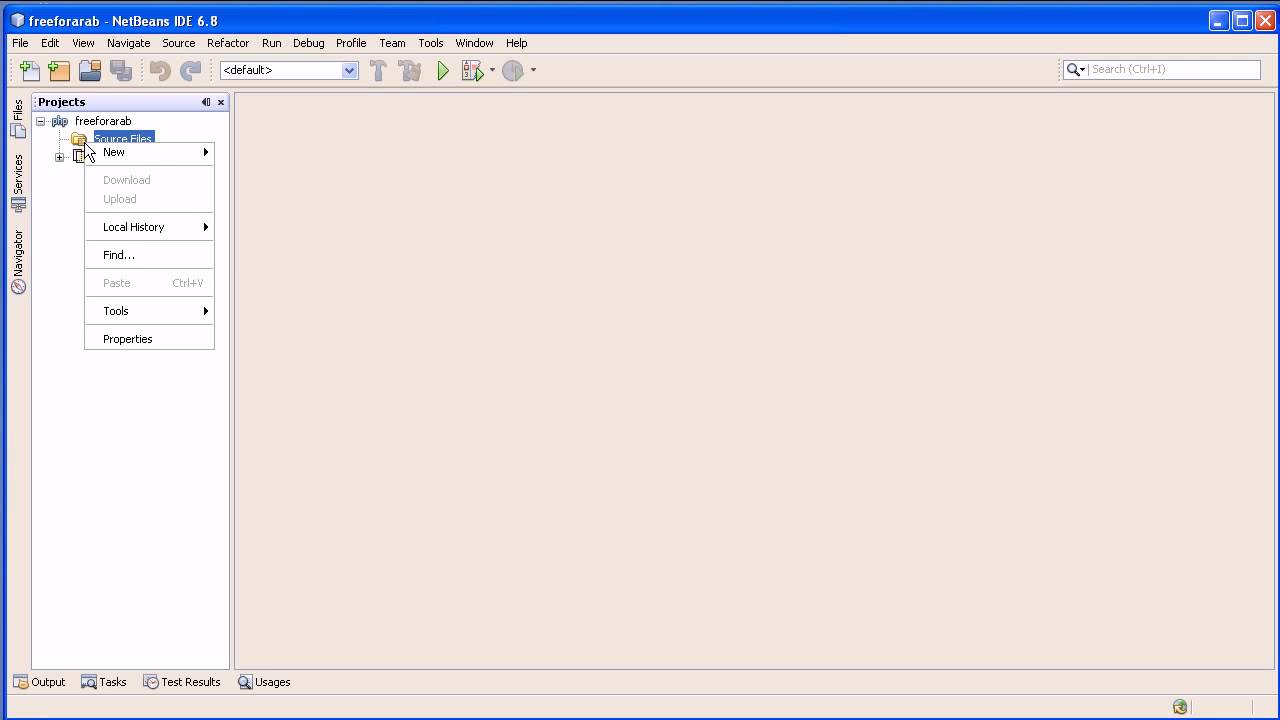Minimize the Projects panel

[206, 102]
